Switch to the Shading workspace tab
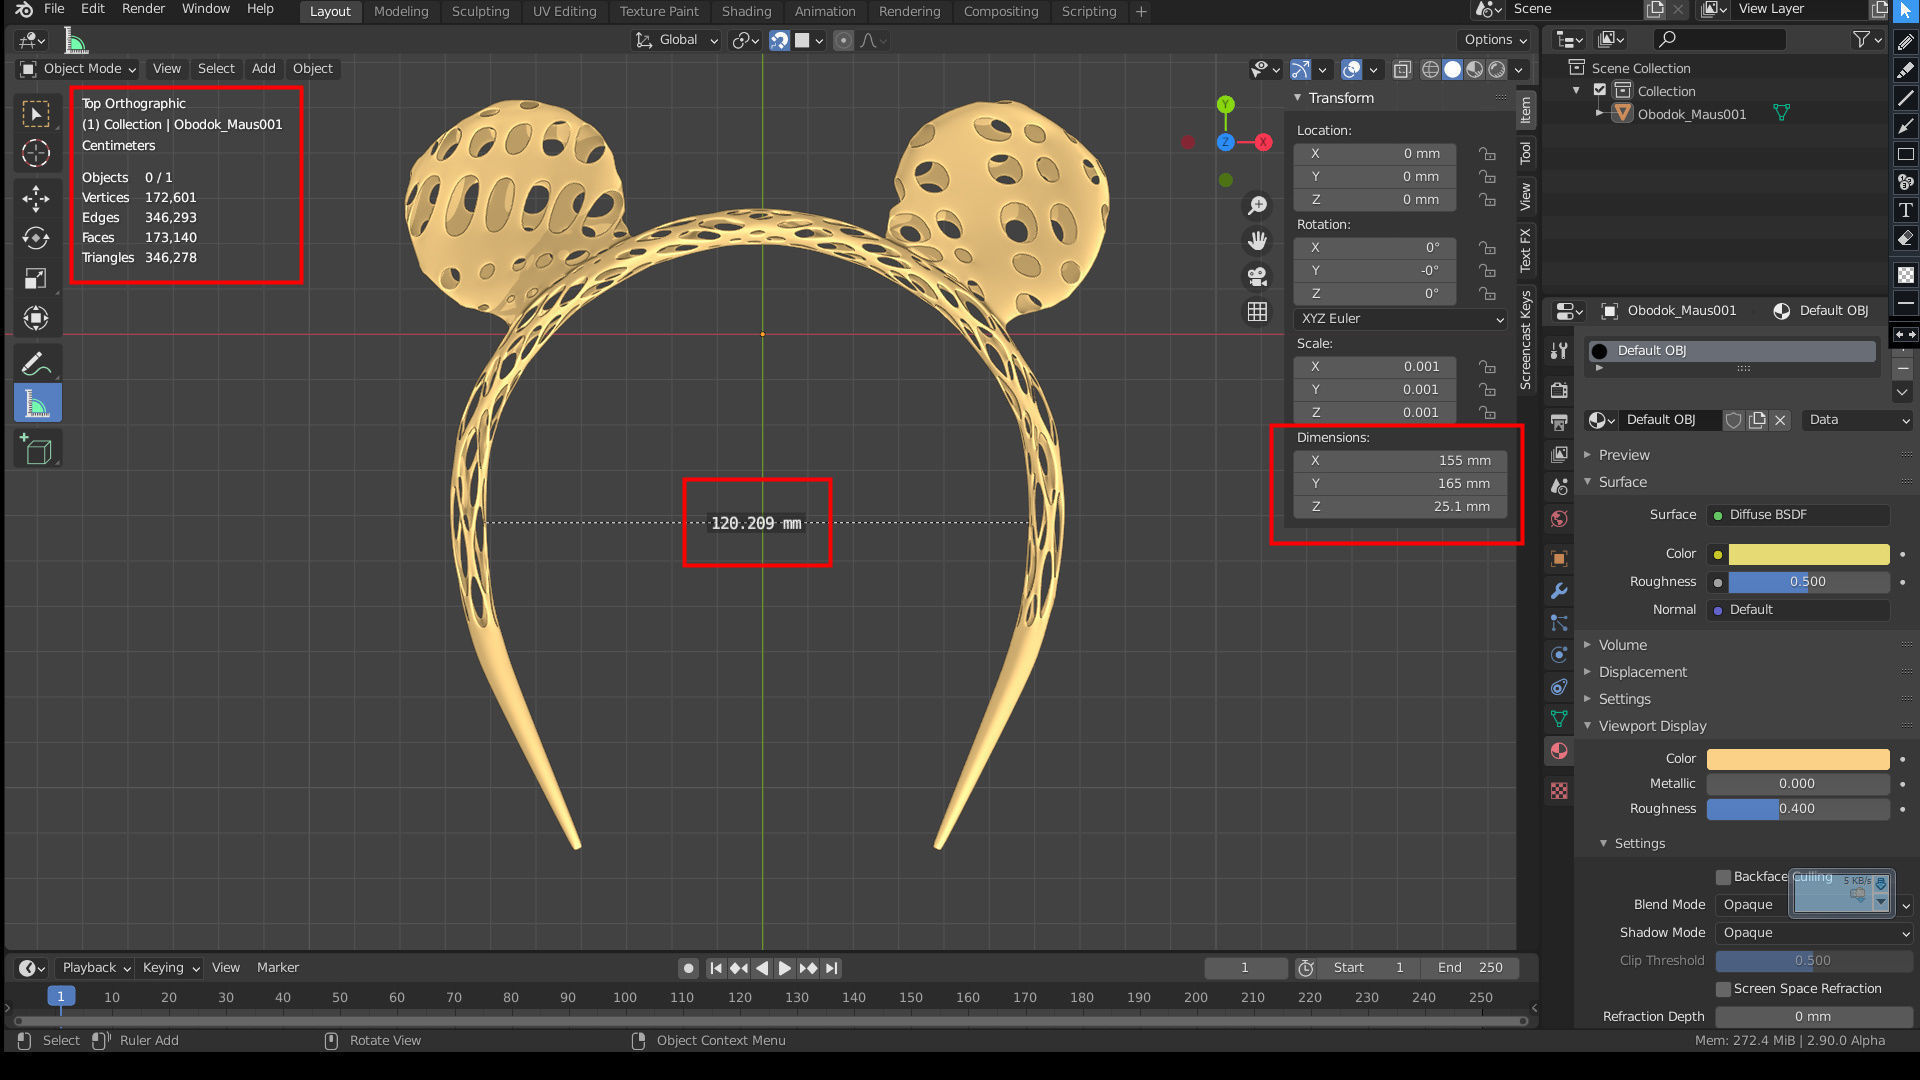This screenshot has width=1920, height=1080. (746, 12)
